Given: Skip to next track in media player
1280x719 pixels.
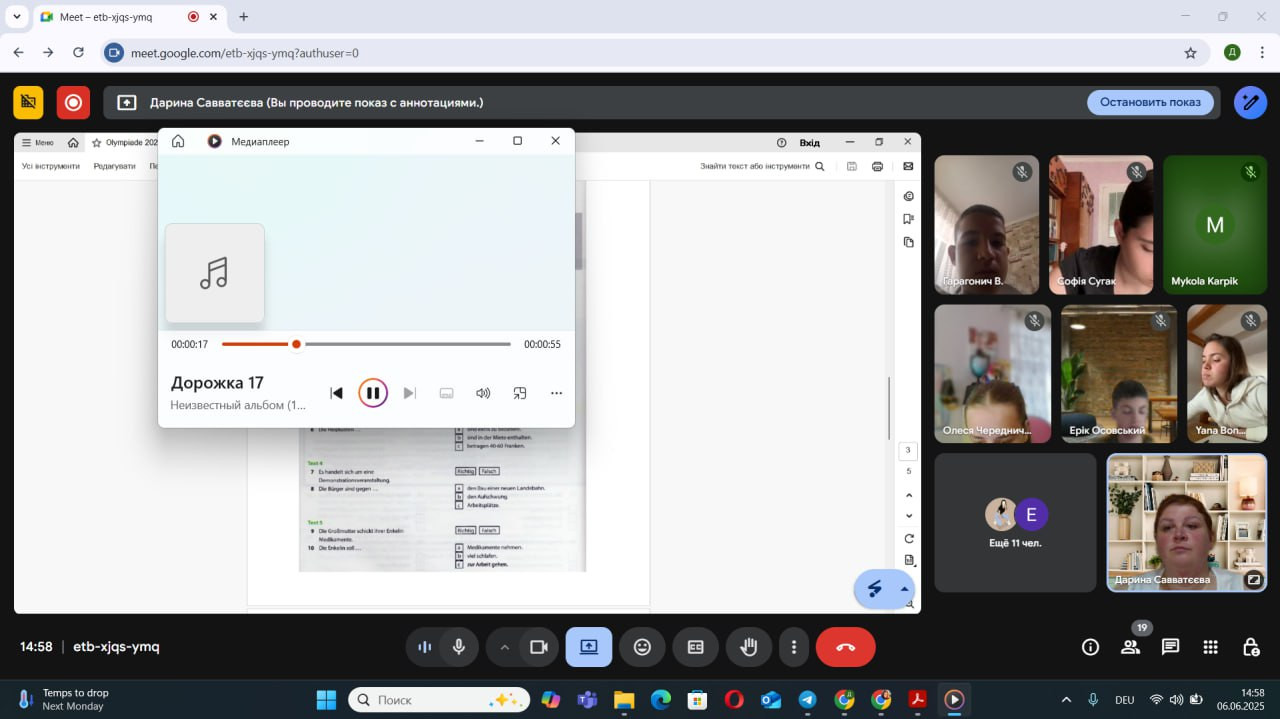Looking at the screenshot, I should pyautogui.click(x=409, y=393).
